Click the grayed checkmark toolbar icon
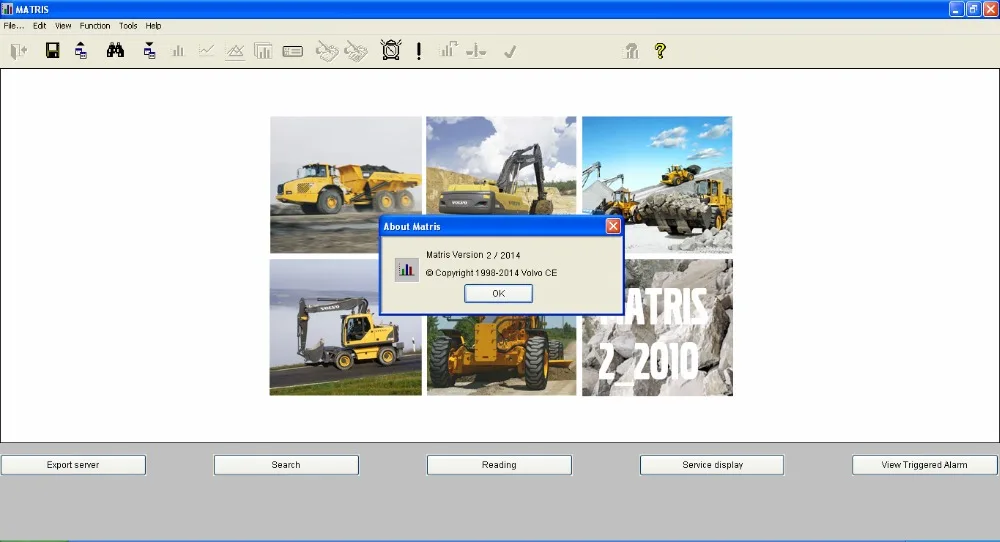 pos(510,52)
